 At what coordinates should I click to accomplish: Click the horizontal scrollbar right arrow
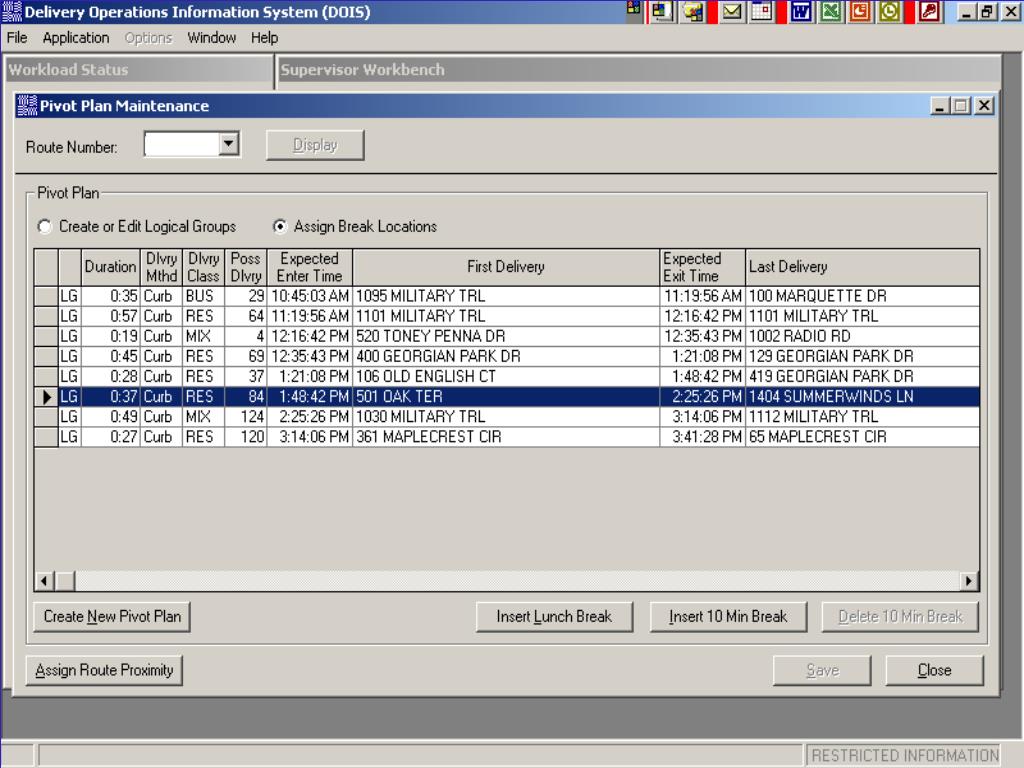click(968, 581)
